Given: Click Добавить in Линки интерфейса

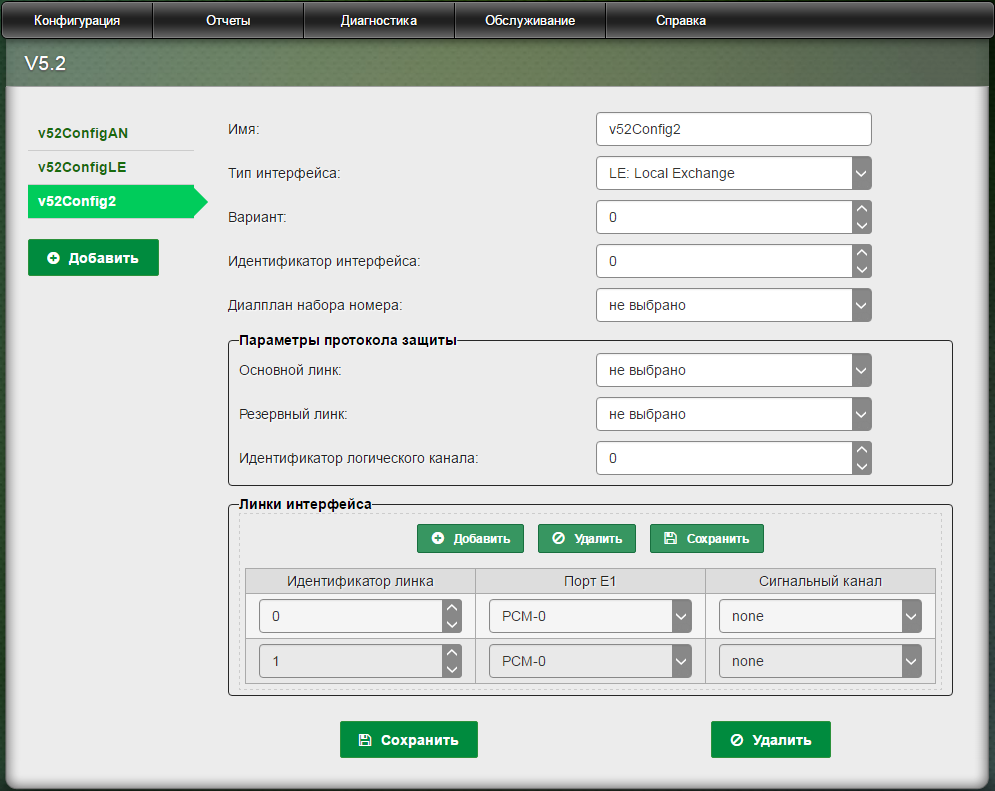Looking at the screenshot, I should (470, 539).
